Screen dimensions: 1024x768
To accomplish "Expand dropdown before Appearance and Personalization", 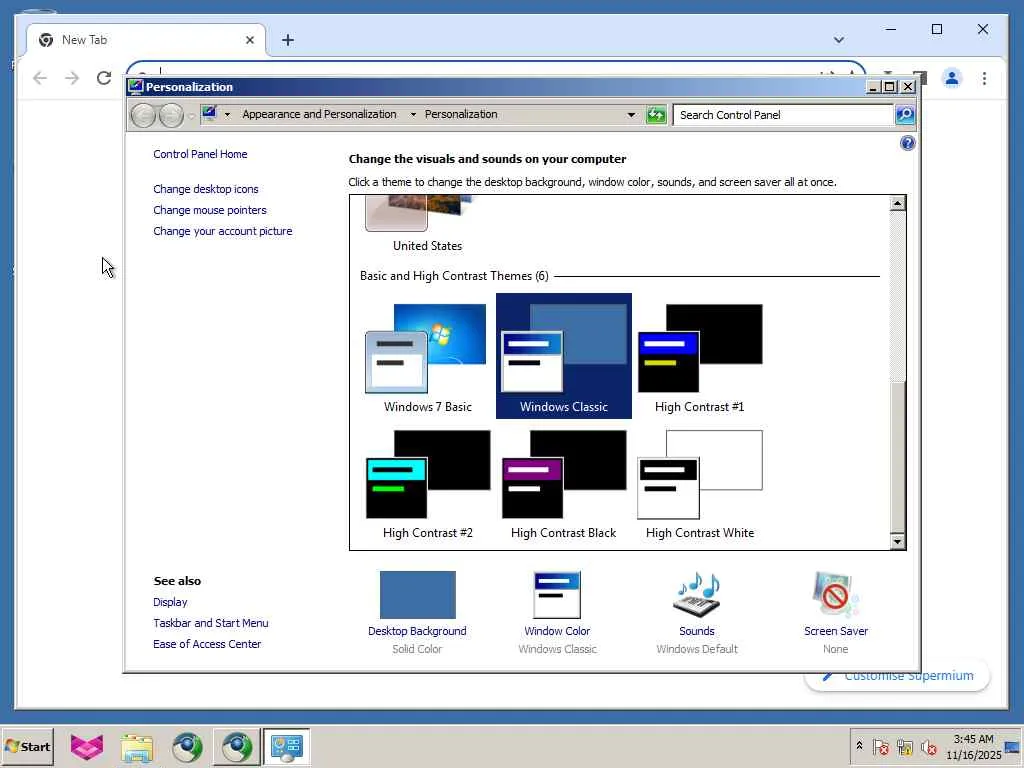I will [x=227, y=115].
